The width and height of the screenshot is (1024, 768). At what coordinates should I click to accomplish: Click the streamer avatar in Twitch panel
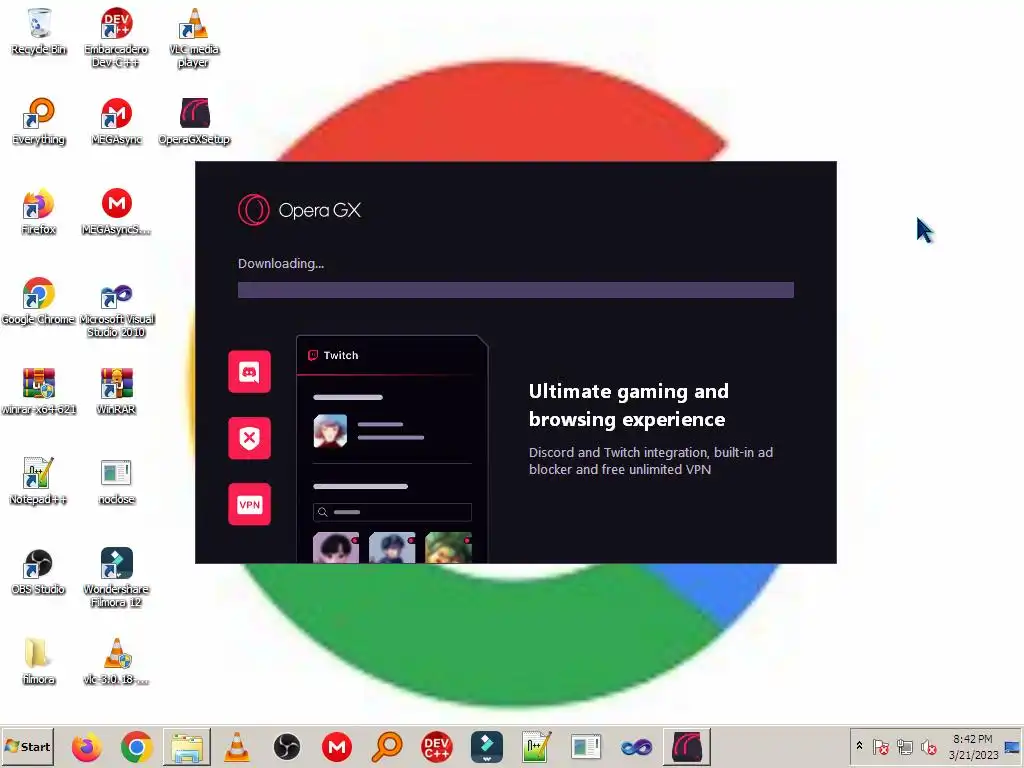pos(330,431)
